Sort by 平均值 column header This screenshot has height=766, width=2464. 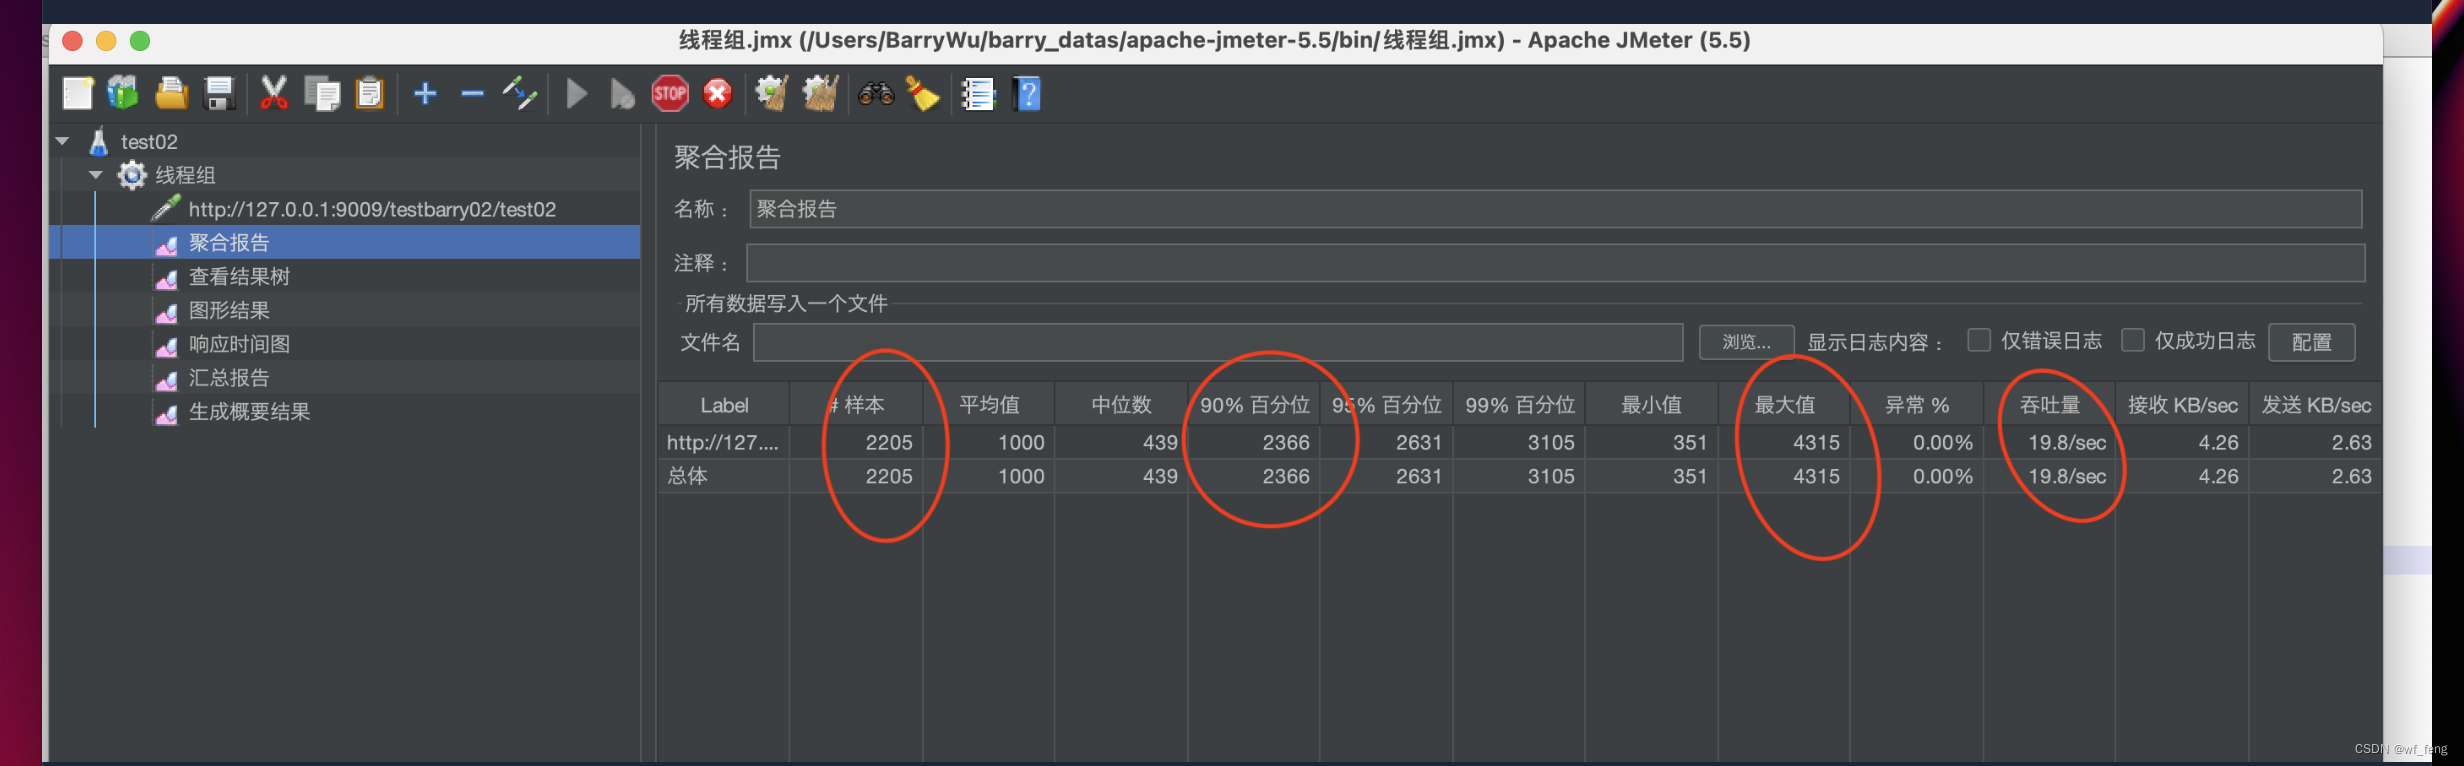pyautogui.click(x=988, y=405)
